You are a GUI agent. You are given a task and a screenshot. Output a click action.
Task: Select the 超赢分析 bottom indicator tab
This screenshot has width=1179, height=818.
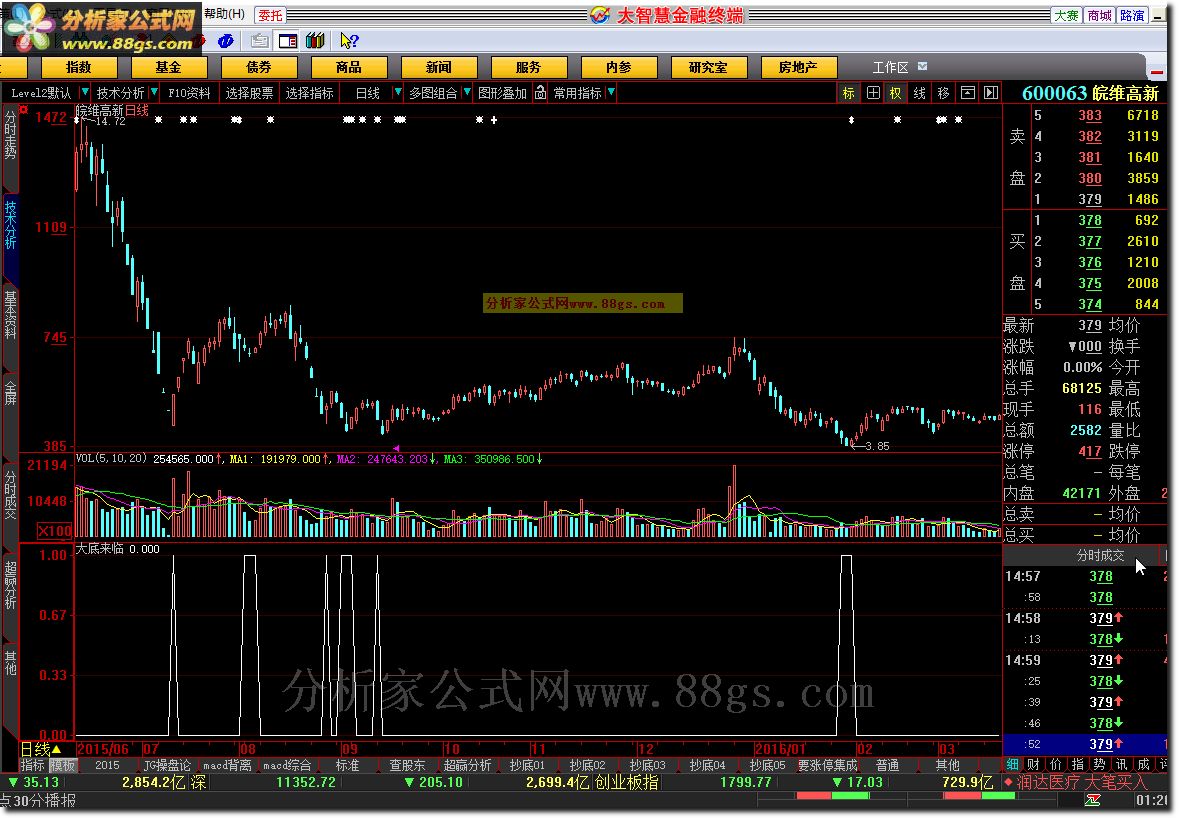467,765
